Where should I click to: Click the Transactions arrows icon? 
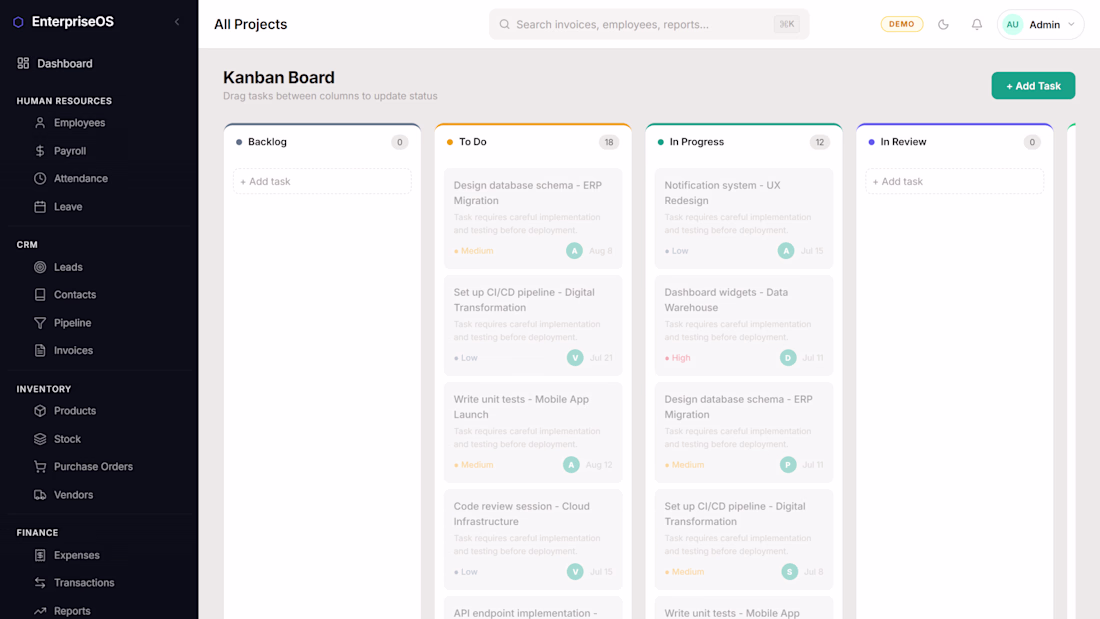[x=40, y=583]
